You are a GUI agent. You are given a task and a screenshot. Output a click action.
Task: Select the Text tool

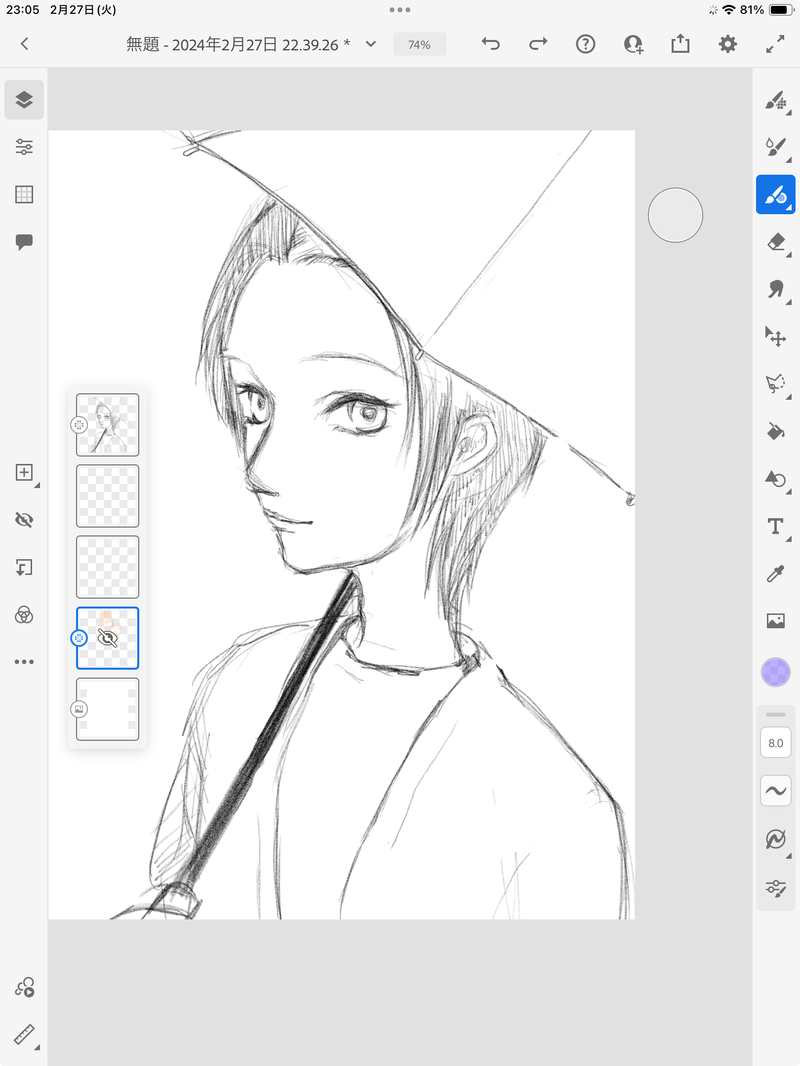[x=776, y=526]
